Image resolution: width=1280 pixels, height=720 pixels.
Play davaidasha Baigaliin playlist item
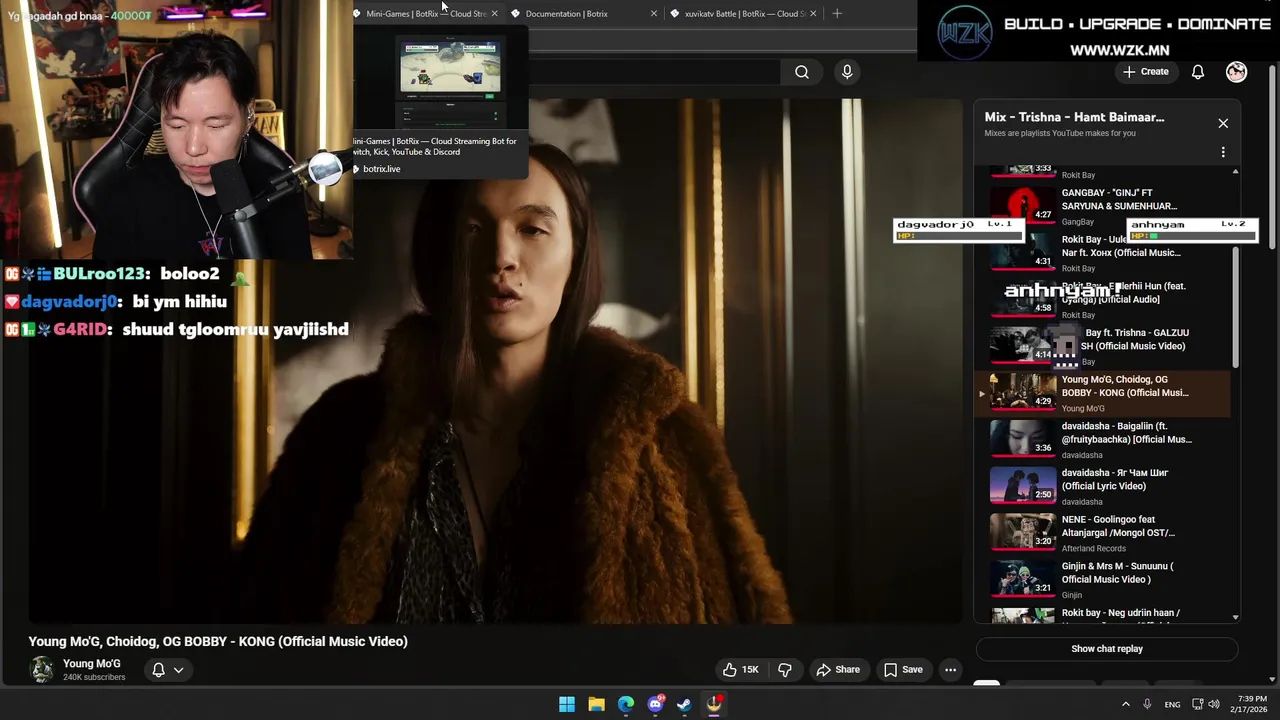point(1104,440)
